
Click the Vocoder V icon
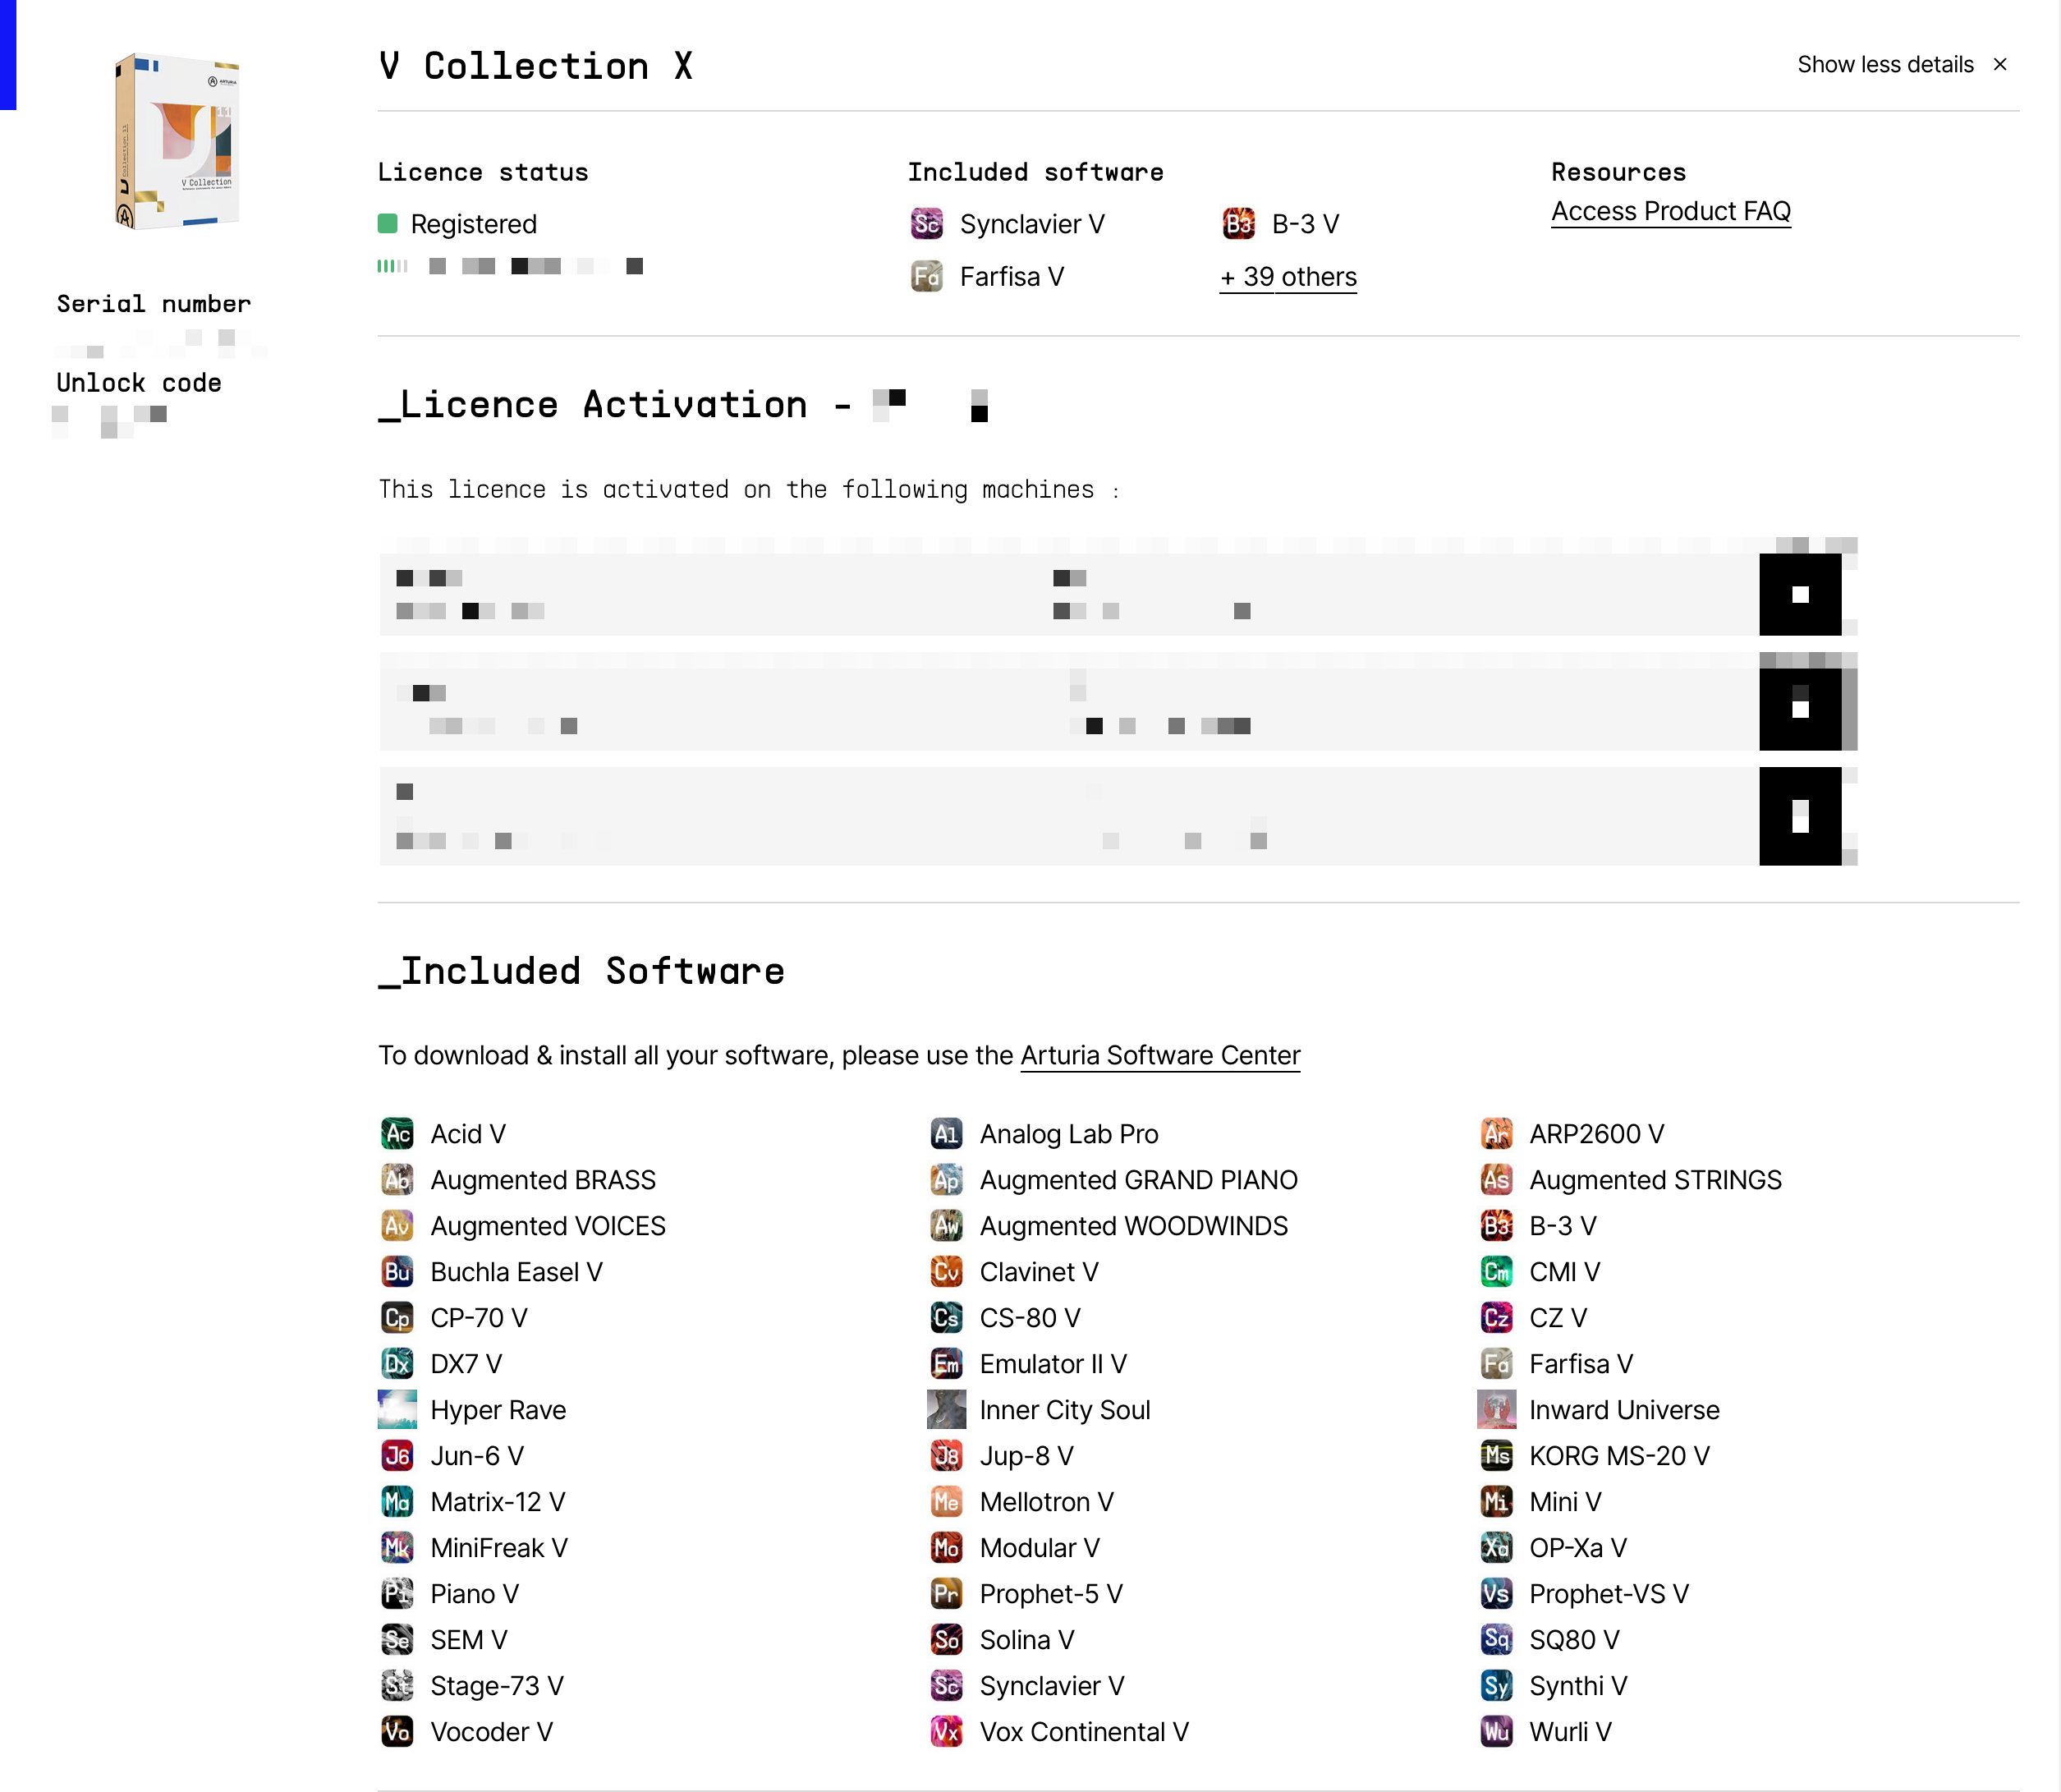(397, 1731)
